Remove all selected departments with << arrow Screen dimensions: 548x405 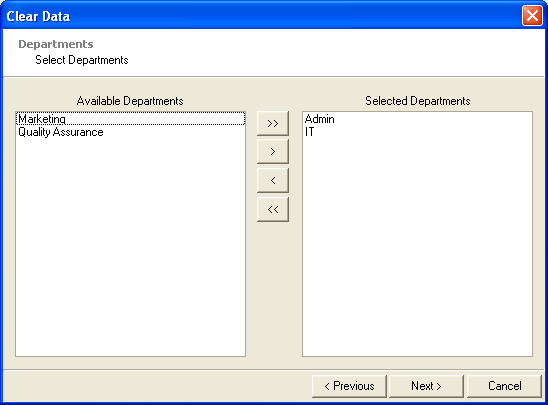tap(273, 209)
